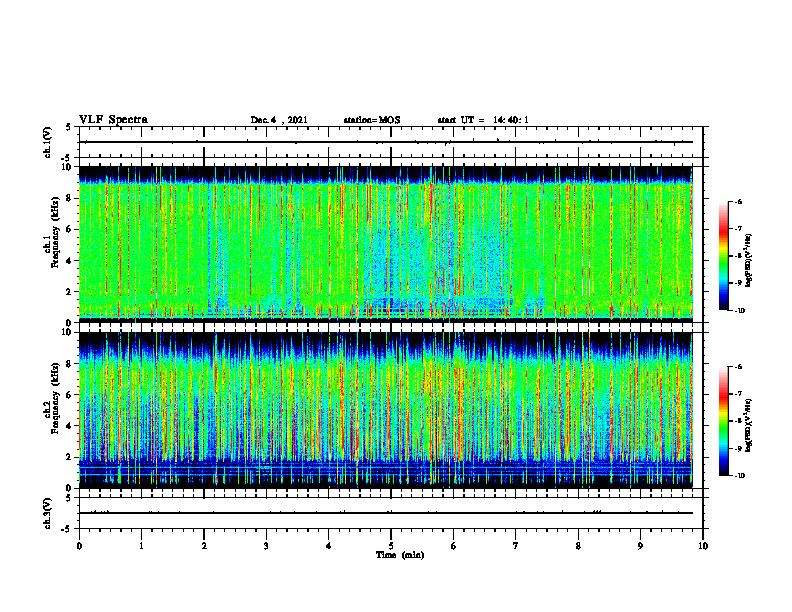Screen dimensions: 792x612
Task: Click the "6" minute tick on time axis
Action: tap(454, 546)
